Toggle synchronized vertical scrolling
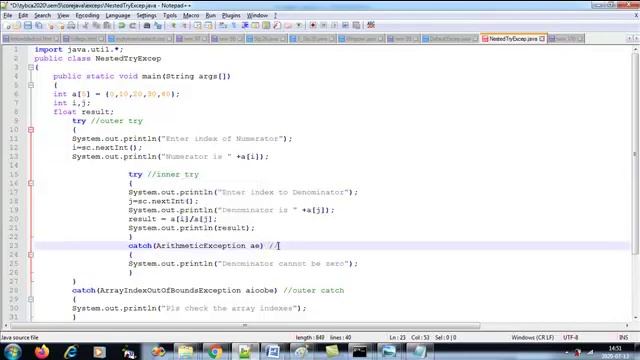Image resolution: width=640 pixels, height=360 pixels. tap(198, 25)
